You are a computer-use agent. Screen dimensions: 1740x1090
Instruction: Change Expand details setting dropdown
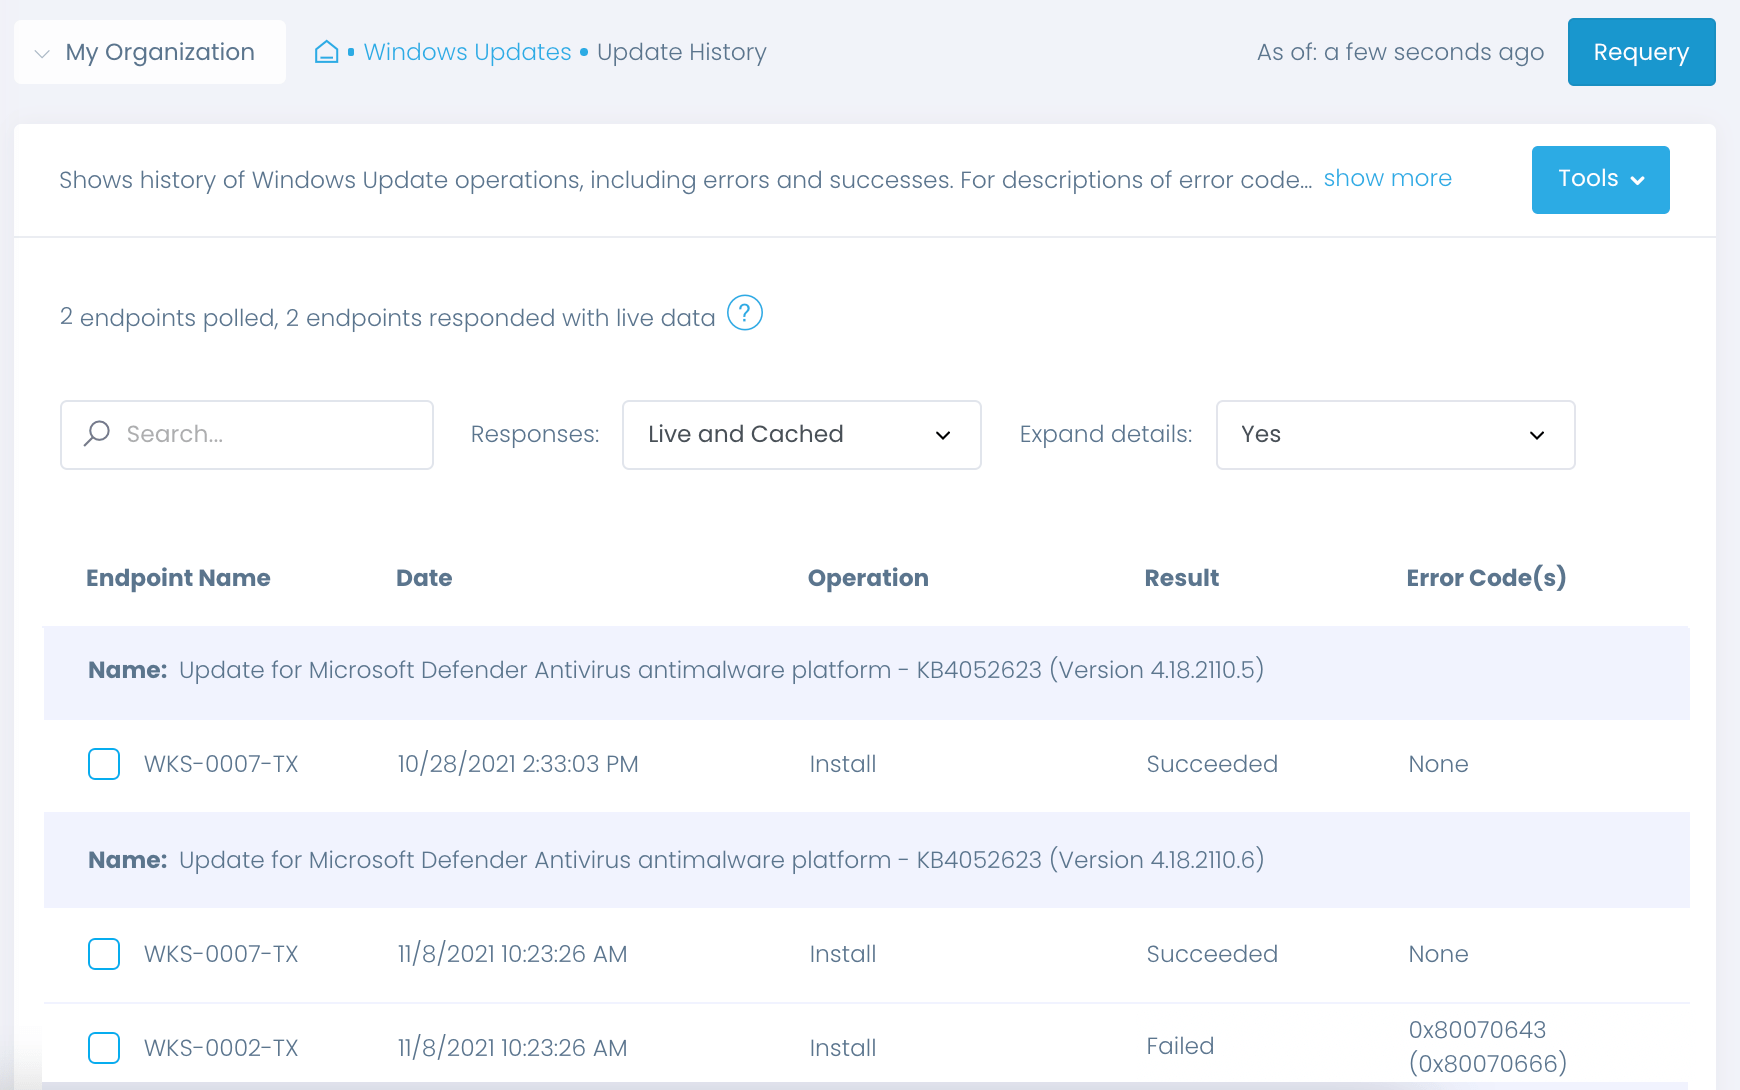point(1395,435)
